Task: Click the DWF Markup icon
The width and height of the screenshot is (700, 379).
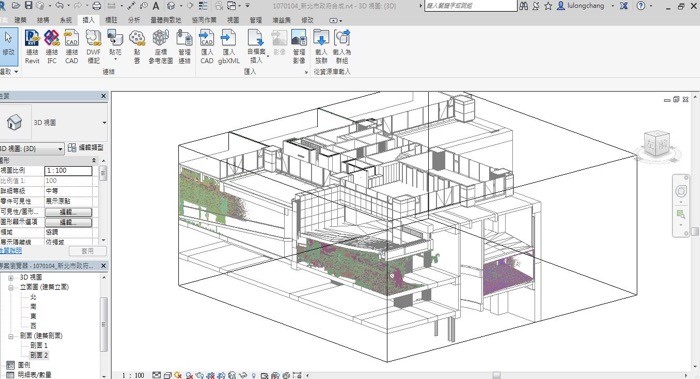Action: click(x=93, y=38)
